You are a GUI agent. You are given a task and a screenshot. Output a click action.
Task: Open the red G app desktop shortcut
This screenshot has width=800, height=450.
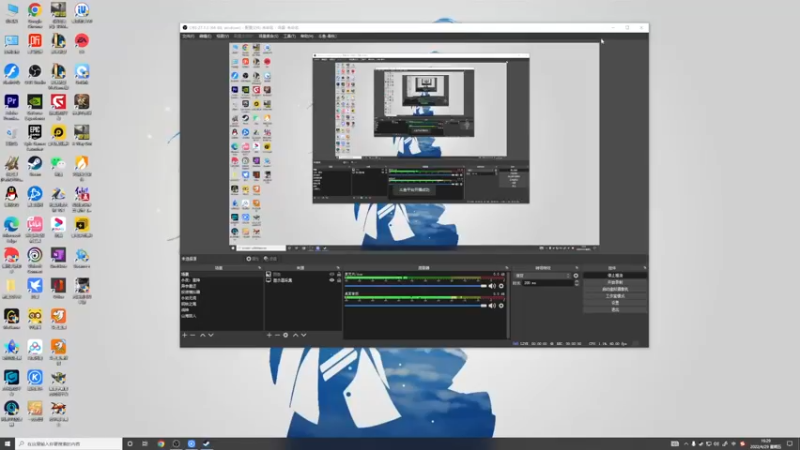click(58, 105)
